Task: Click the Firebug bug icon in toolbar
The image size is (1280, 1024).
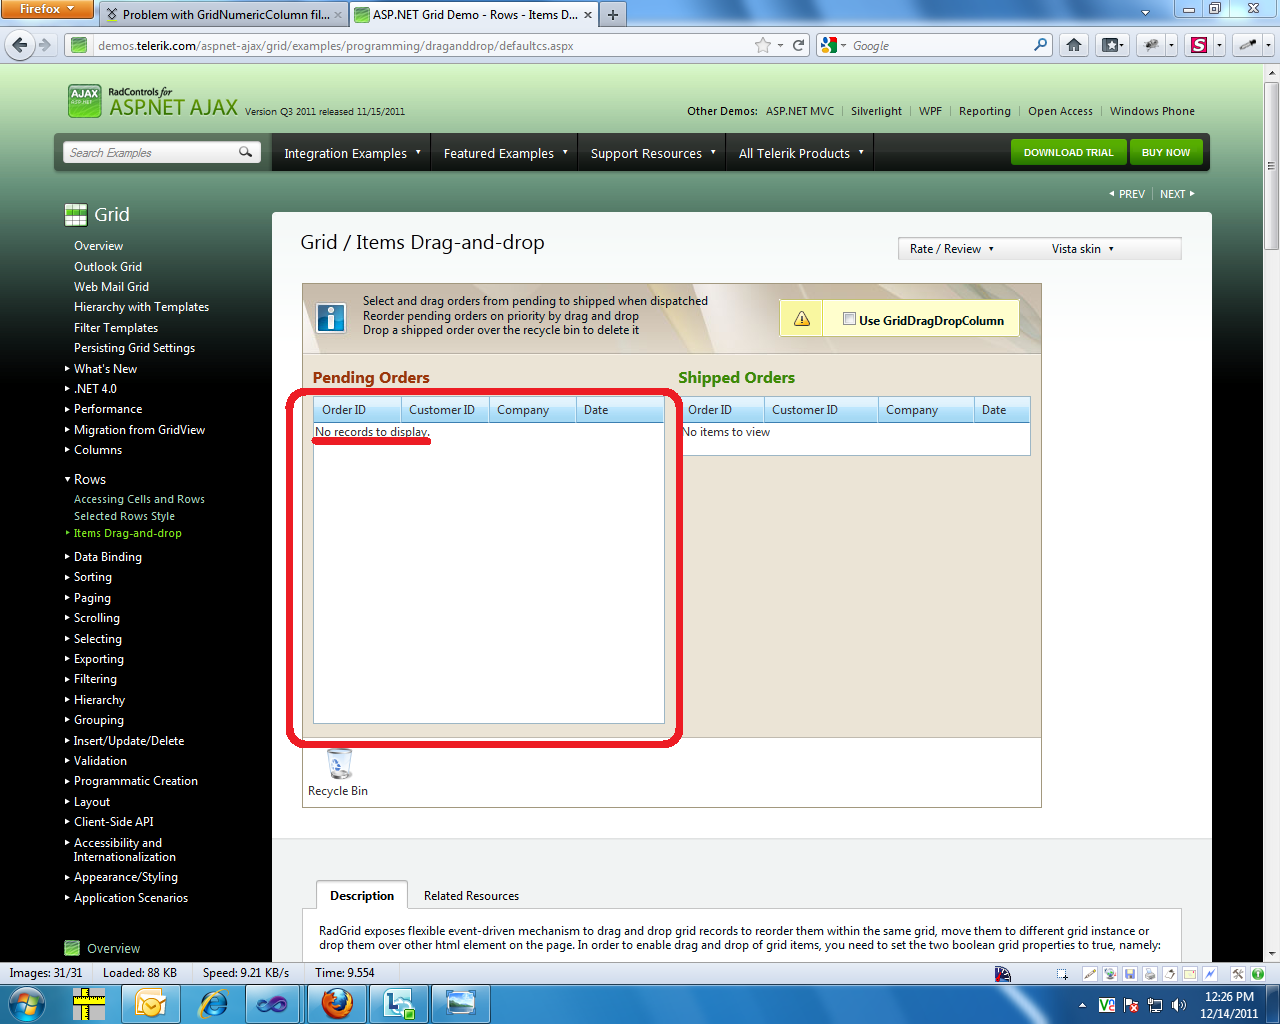Action: (x=1151, y=45)
